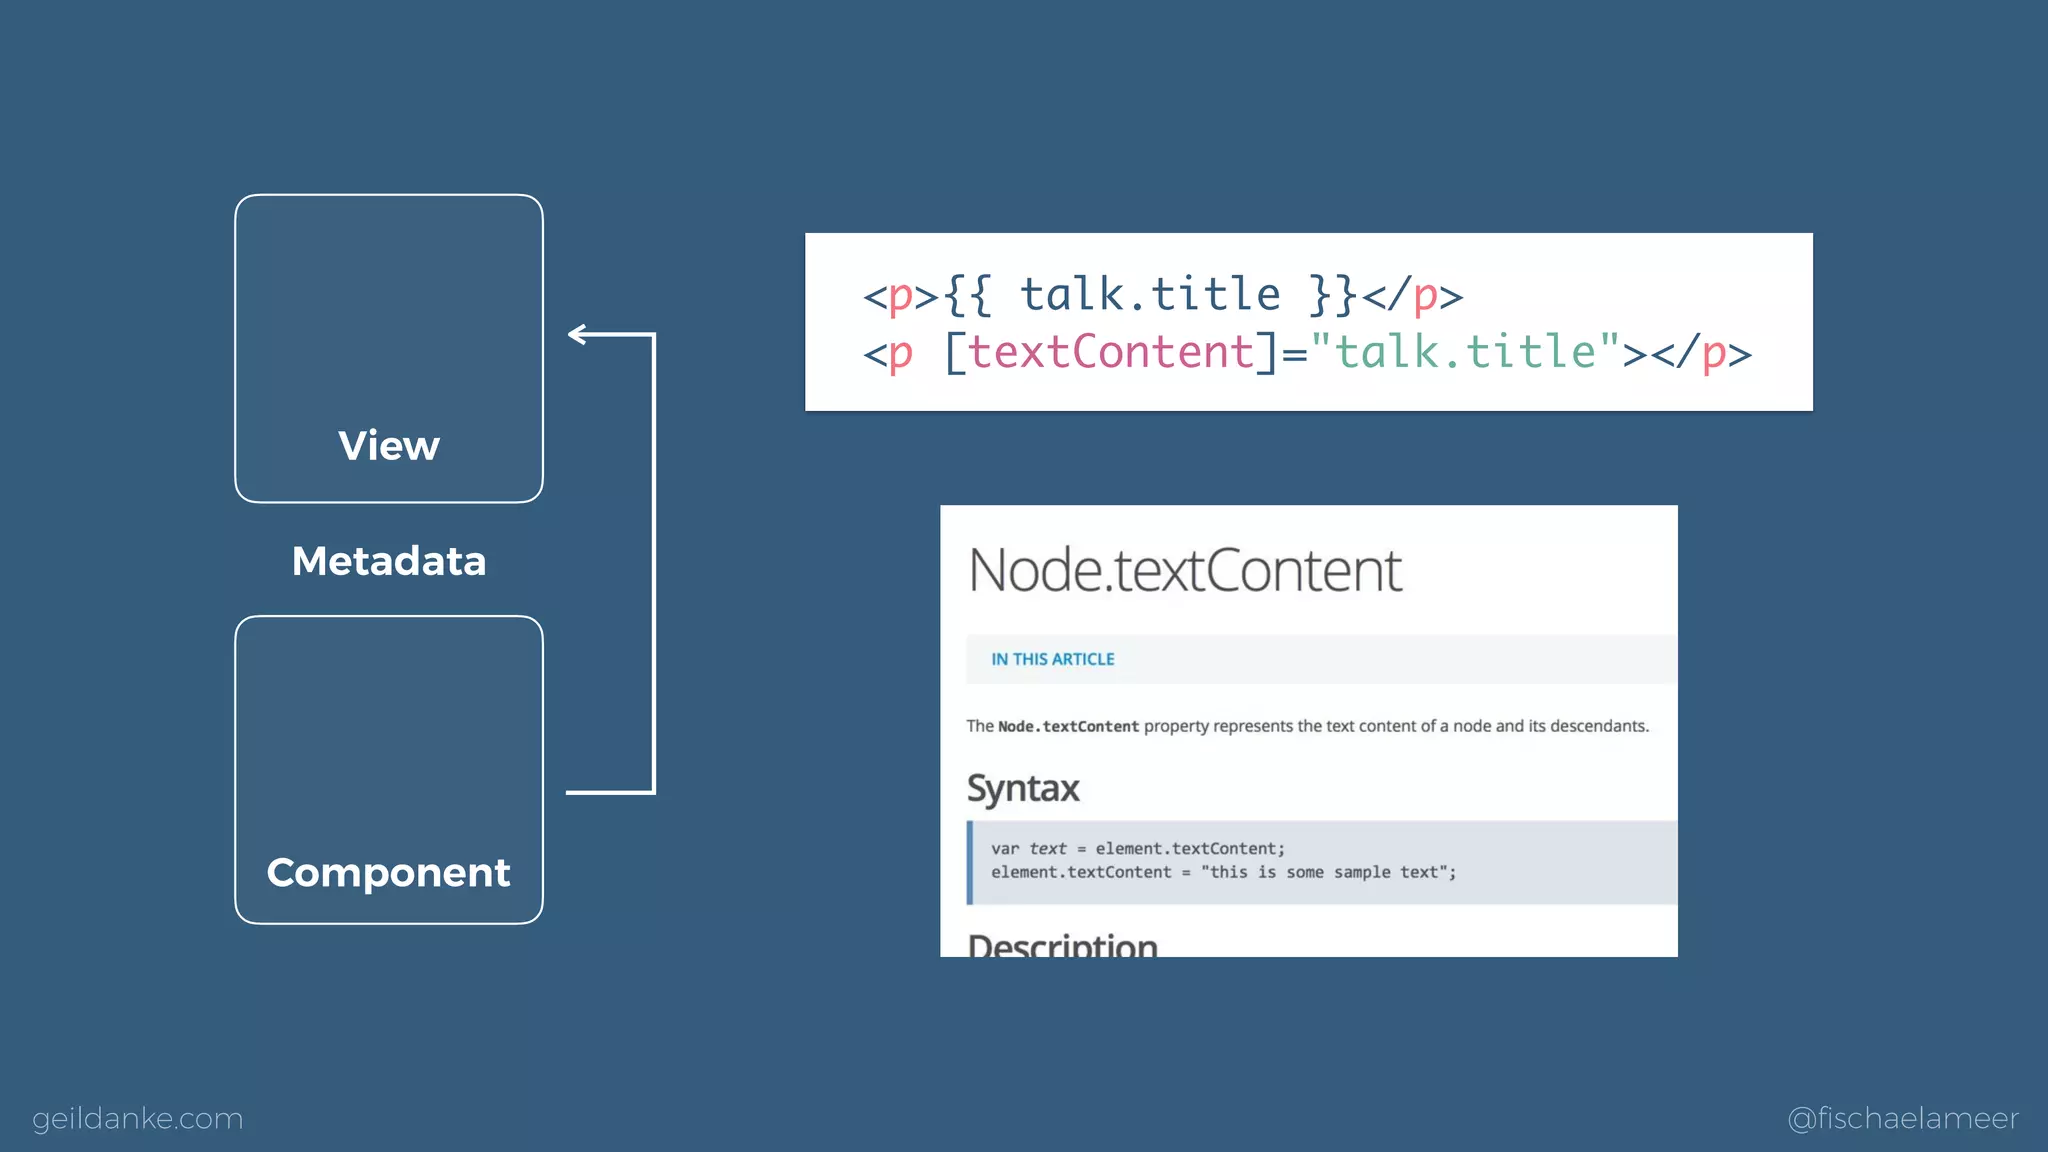Open the 'IN THIS ARTICLE' section bar
Image resolution: width=2048 pixels, height=1152 pixels.
(1321, 659)
